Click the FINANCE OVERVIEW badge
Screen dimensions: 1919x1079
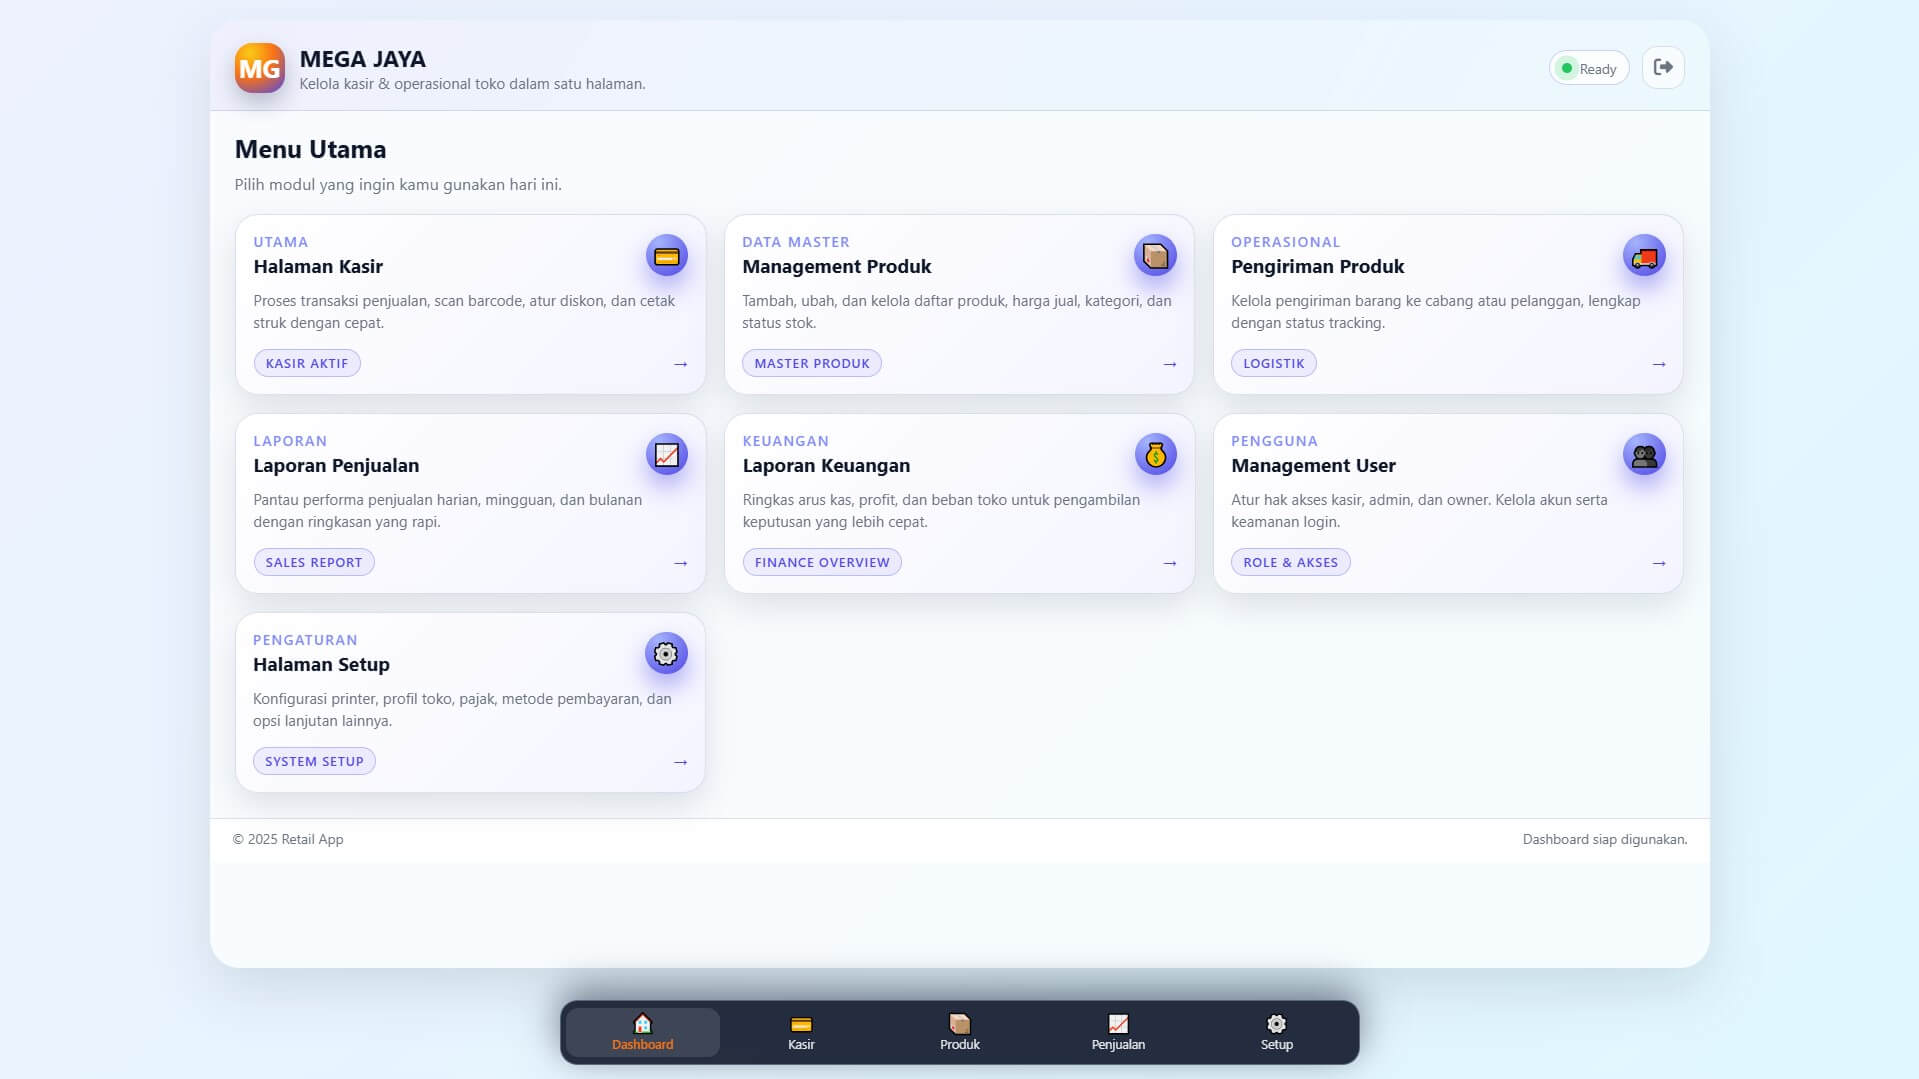point(822,562)
